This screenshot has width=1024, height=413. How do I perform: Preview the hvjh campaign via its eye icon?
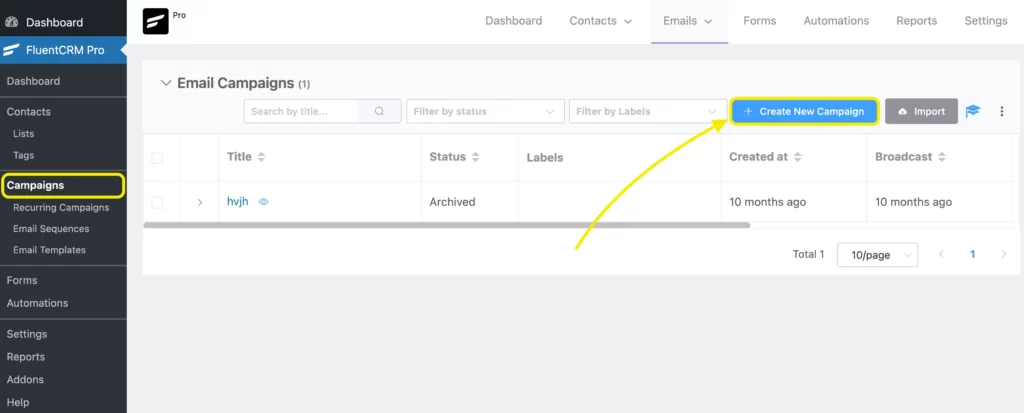tap(263, 202)
